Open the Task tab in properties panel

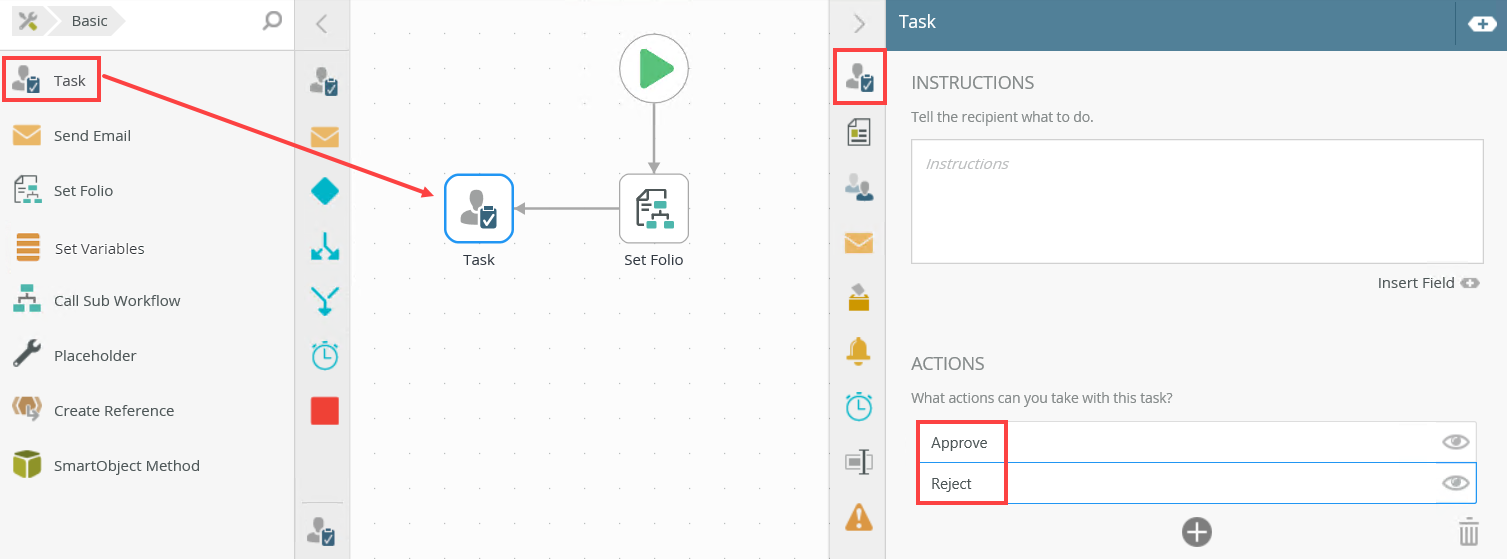click(x=859, y=78)
